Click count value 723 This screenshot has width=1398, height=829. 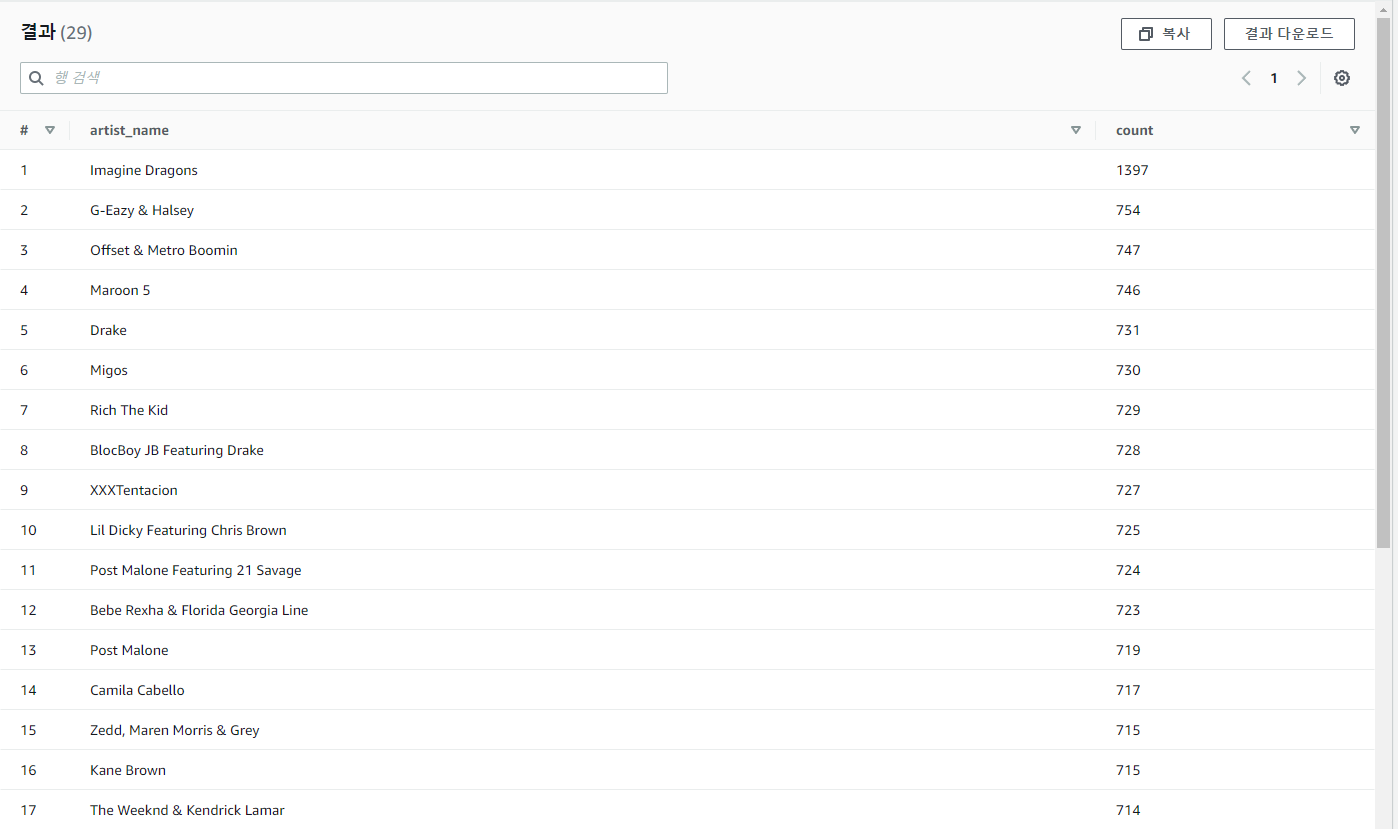(x=1128, y=610)
